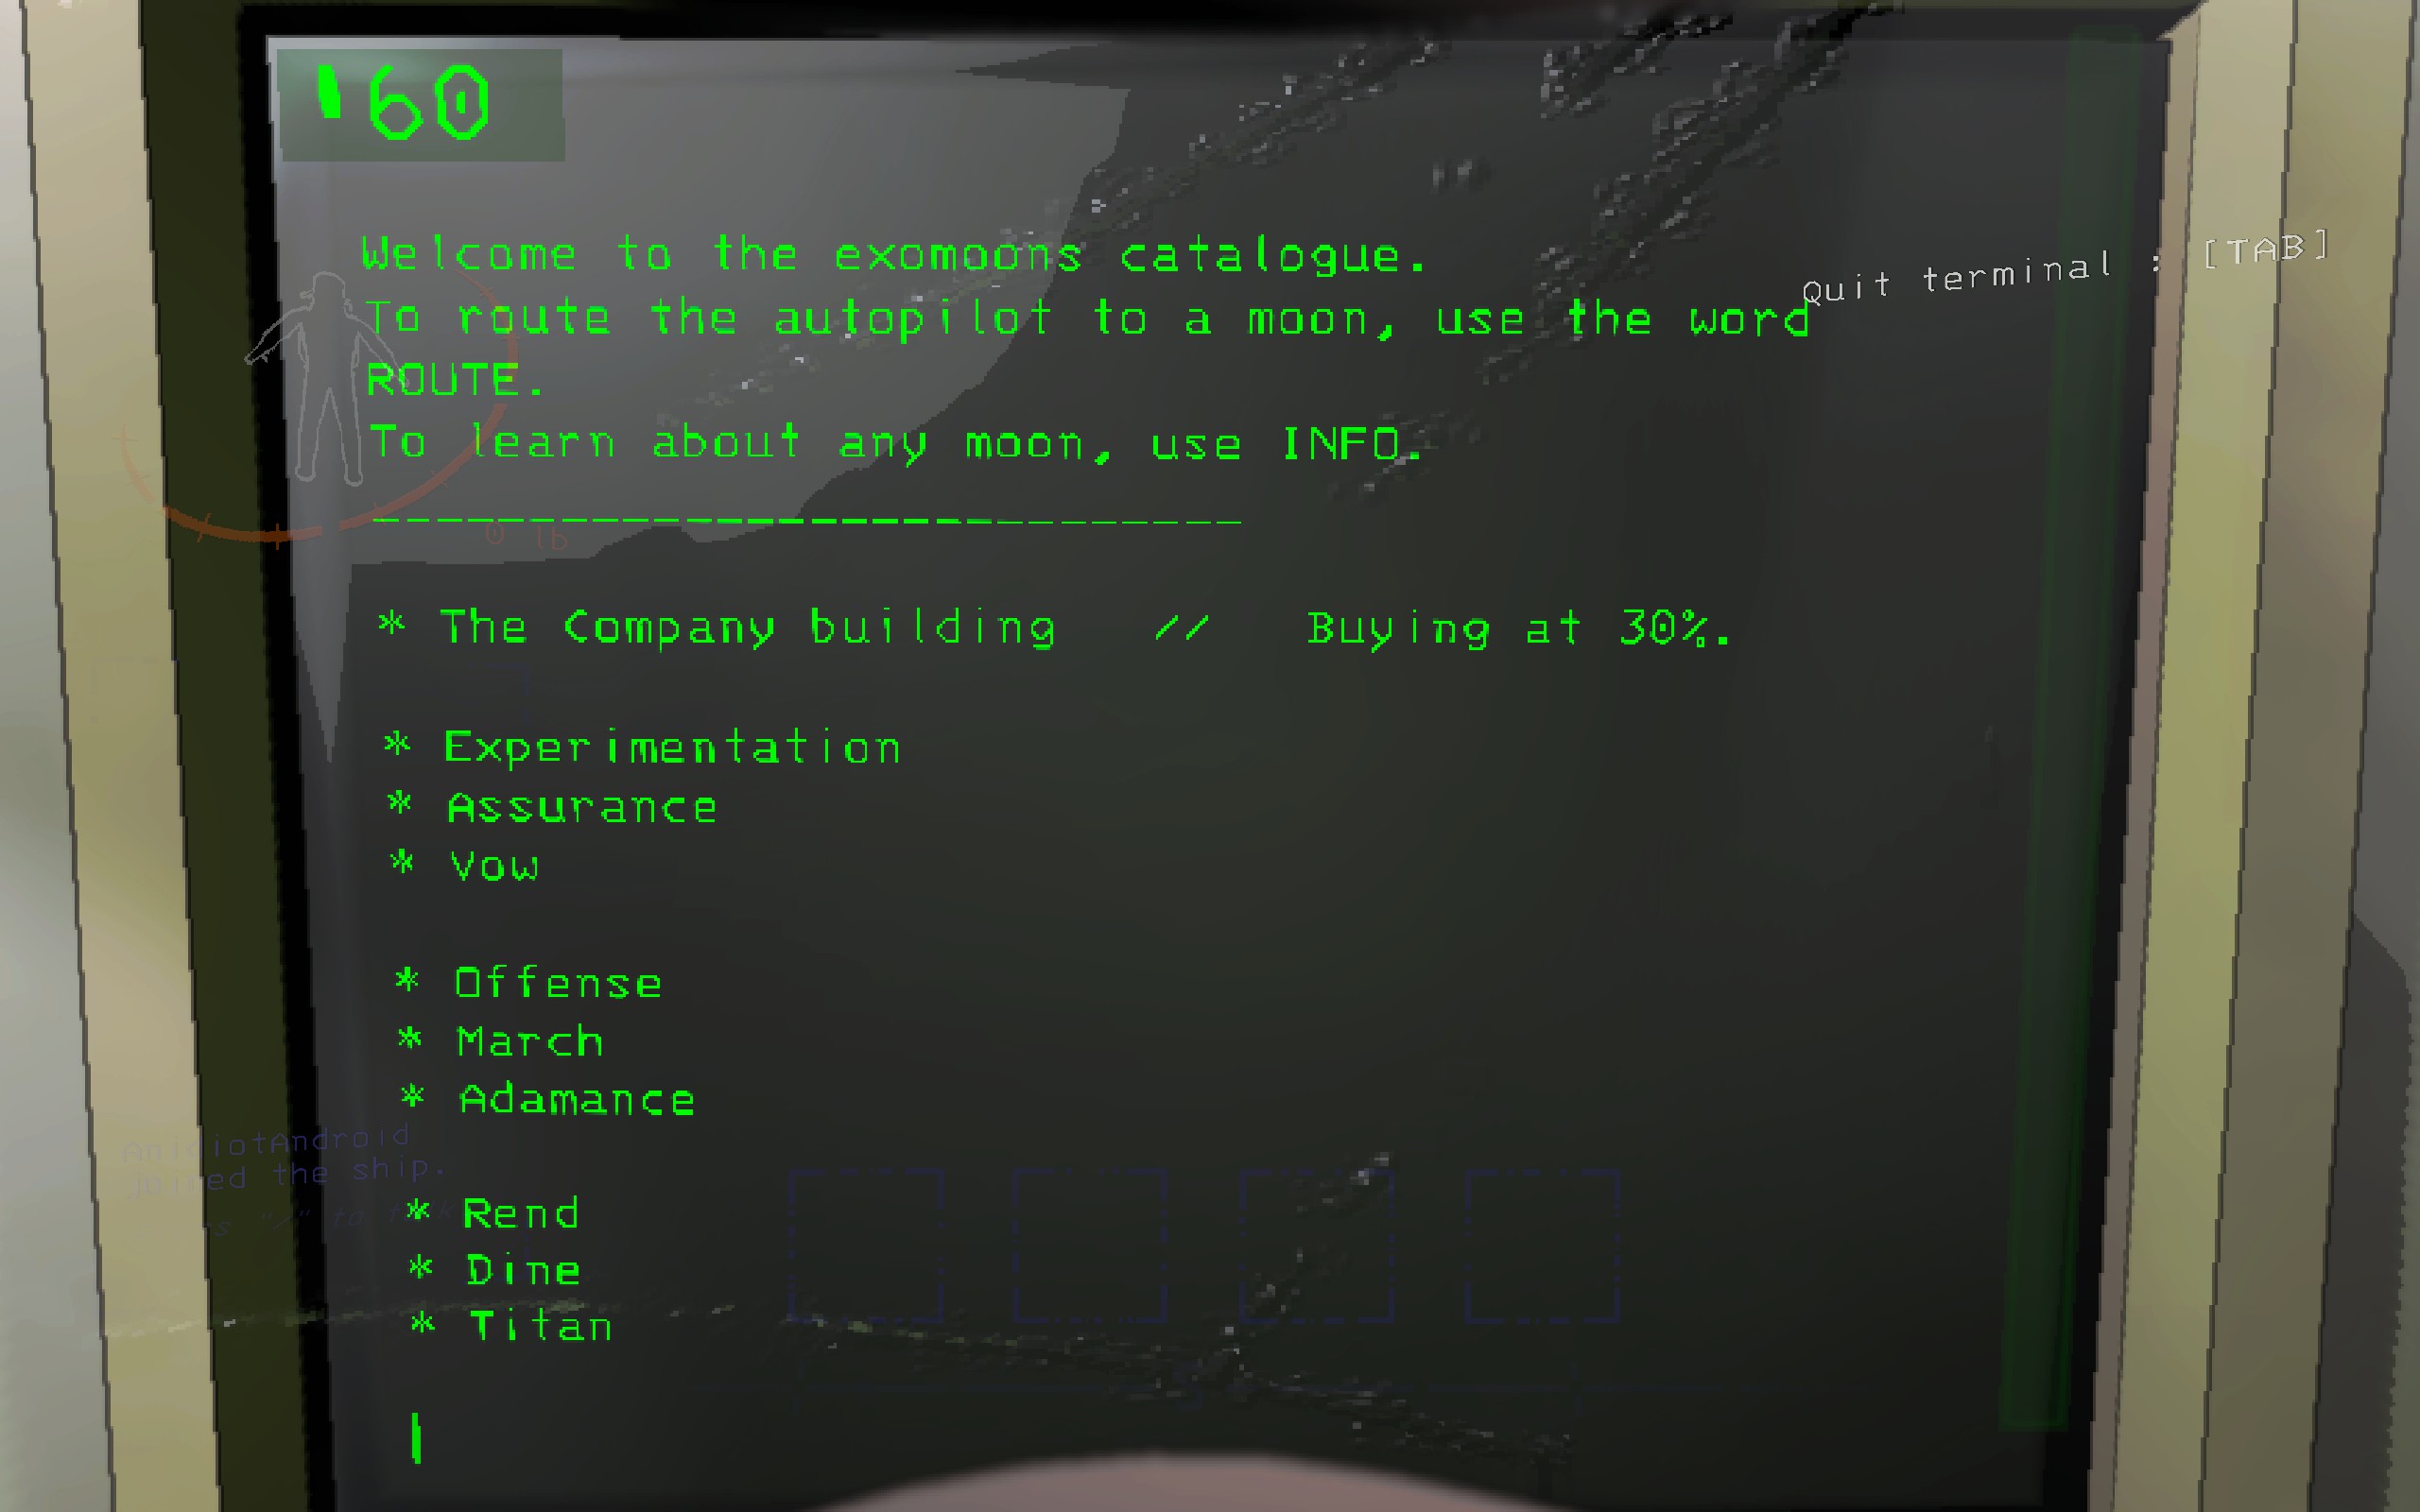The height and width of the screenshot is (1512, 2420).
Task: Select the second empty inventory slot
Action: point(1091,1246)
